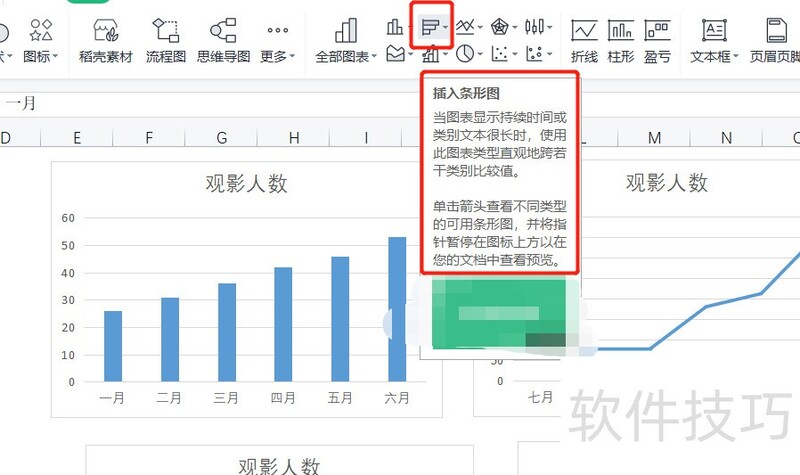Insert an area chart icon

(x=396, y=53)
